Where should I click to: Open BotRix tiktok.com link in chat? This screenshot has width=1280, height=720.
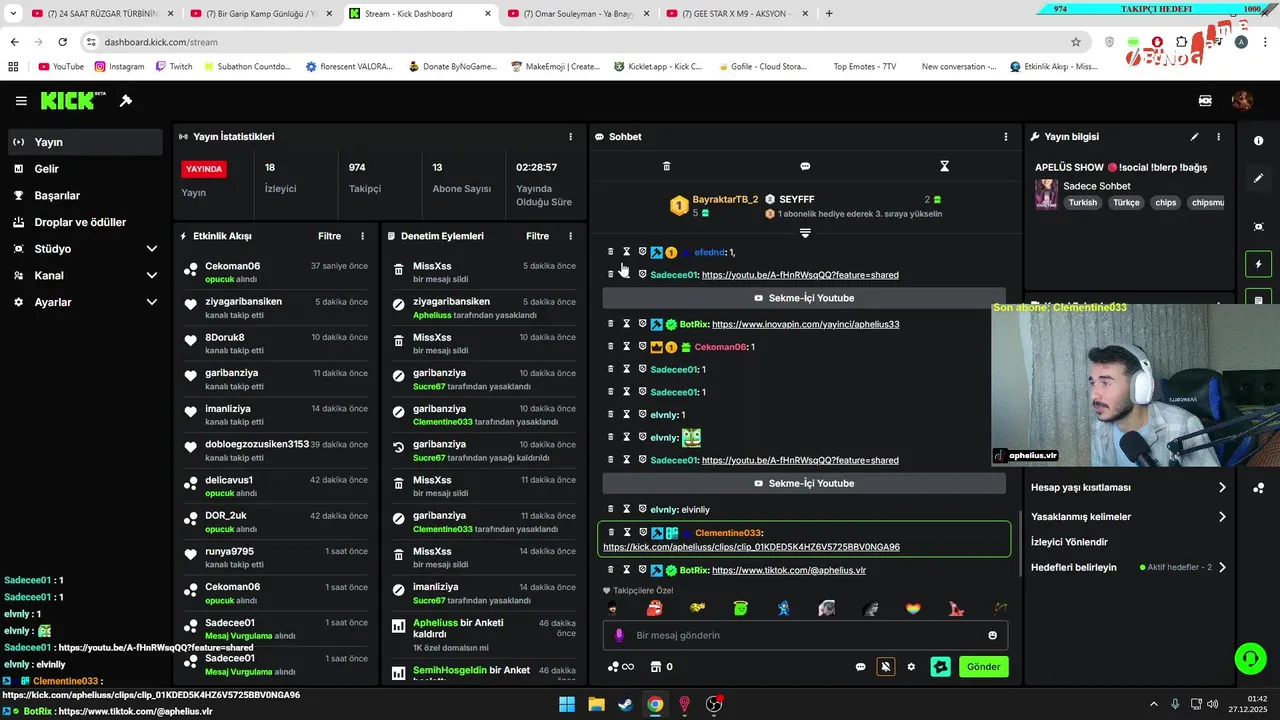tap(788, 570)
